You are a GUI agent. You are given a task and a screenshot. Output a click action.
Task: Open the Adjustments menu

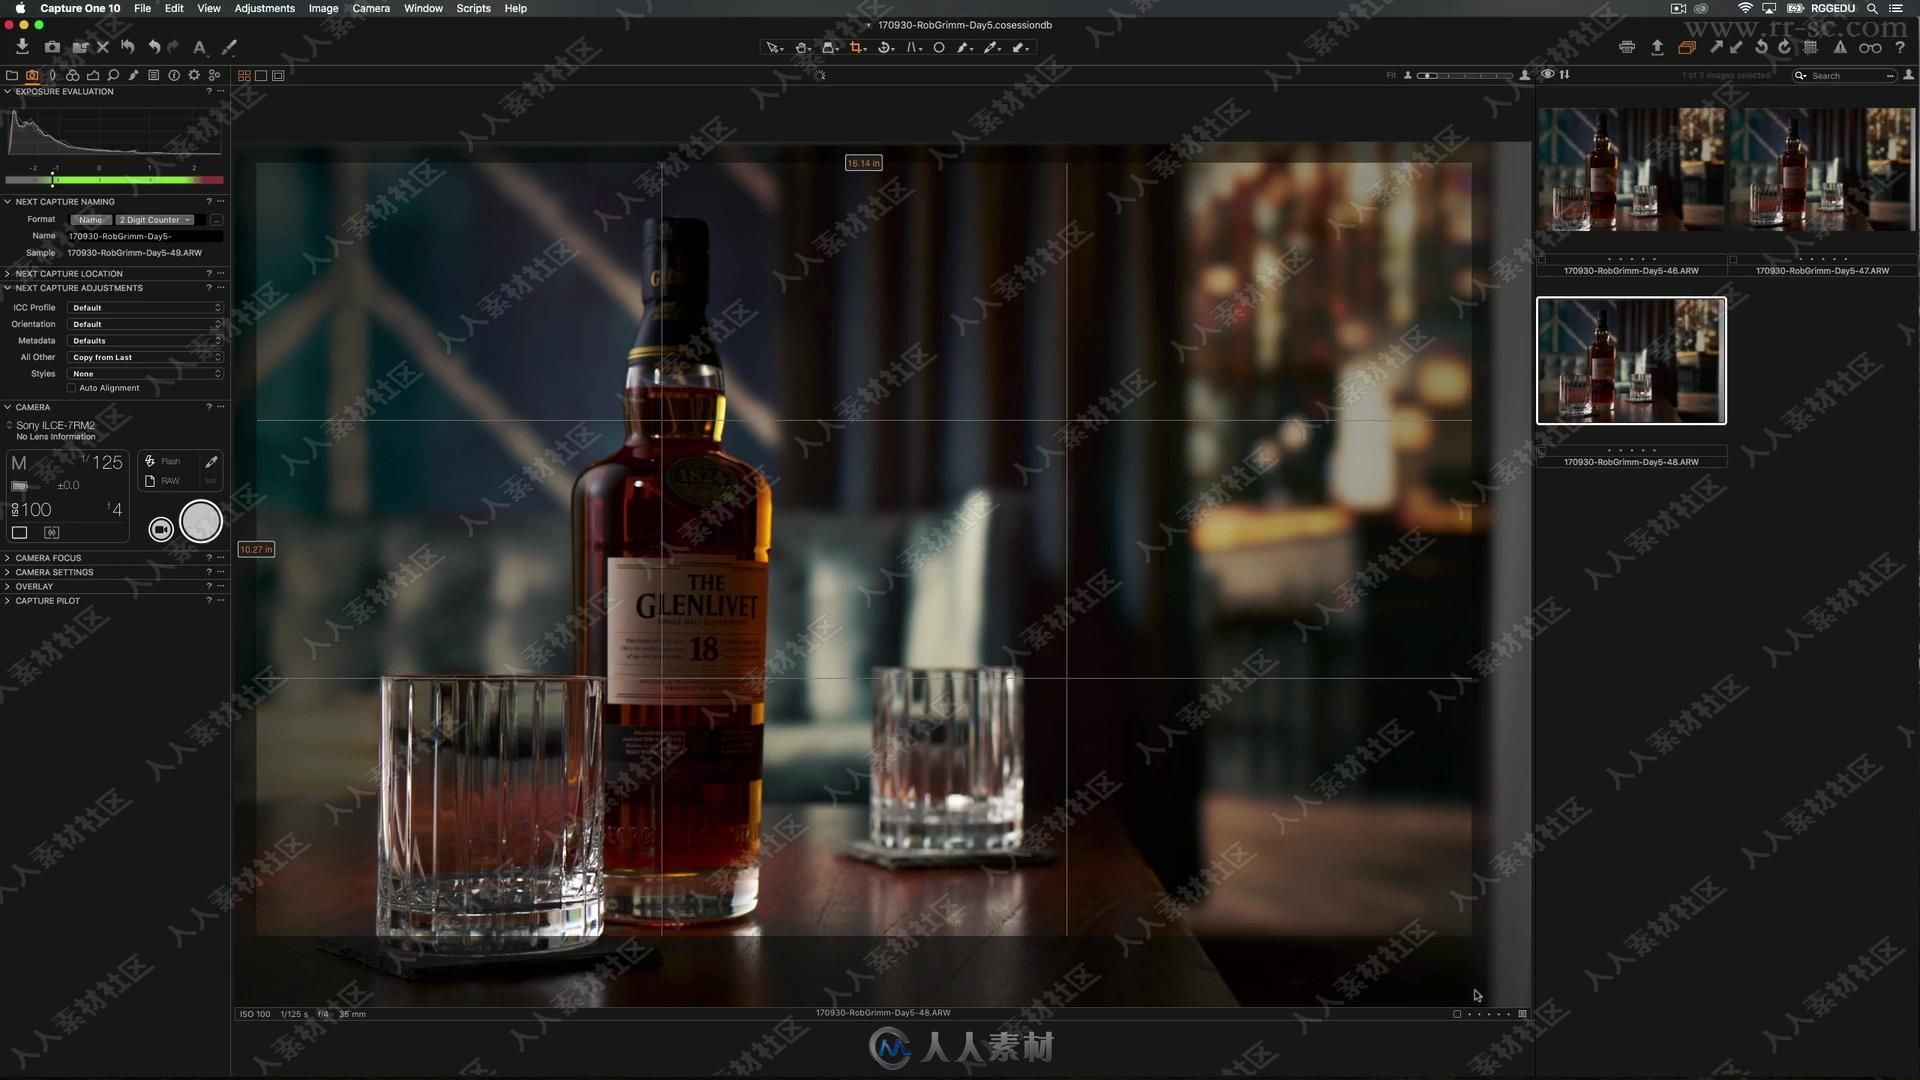point(264,8)
